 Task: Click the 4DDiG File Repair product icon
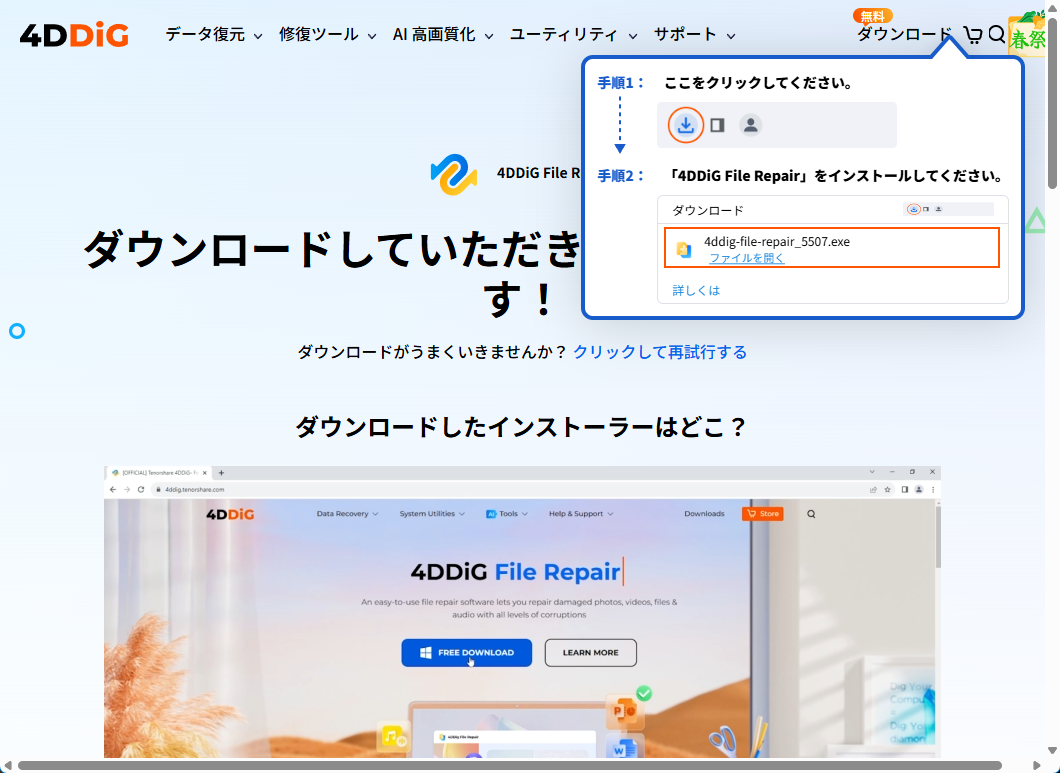coord(454,174)
